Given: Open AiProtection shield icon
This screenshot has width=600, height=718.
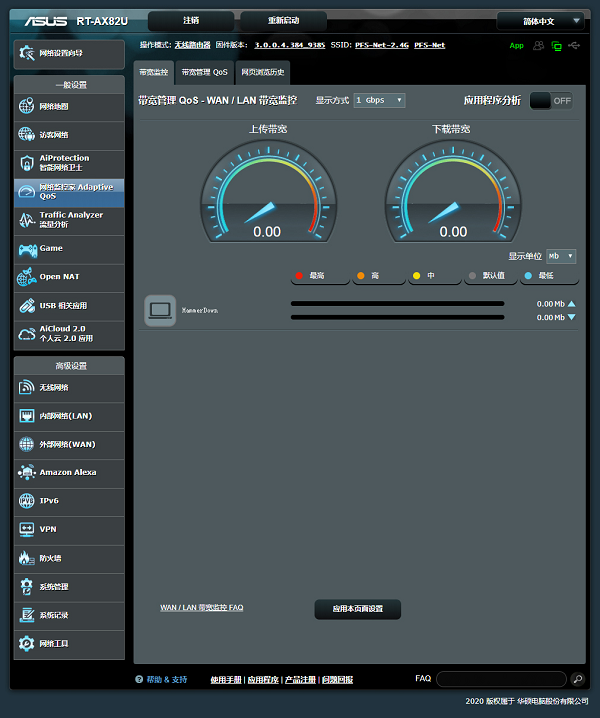Looking at the screenshot, I should pos(27,163).
